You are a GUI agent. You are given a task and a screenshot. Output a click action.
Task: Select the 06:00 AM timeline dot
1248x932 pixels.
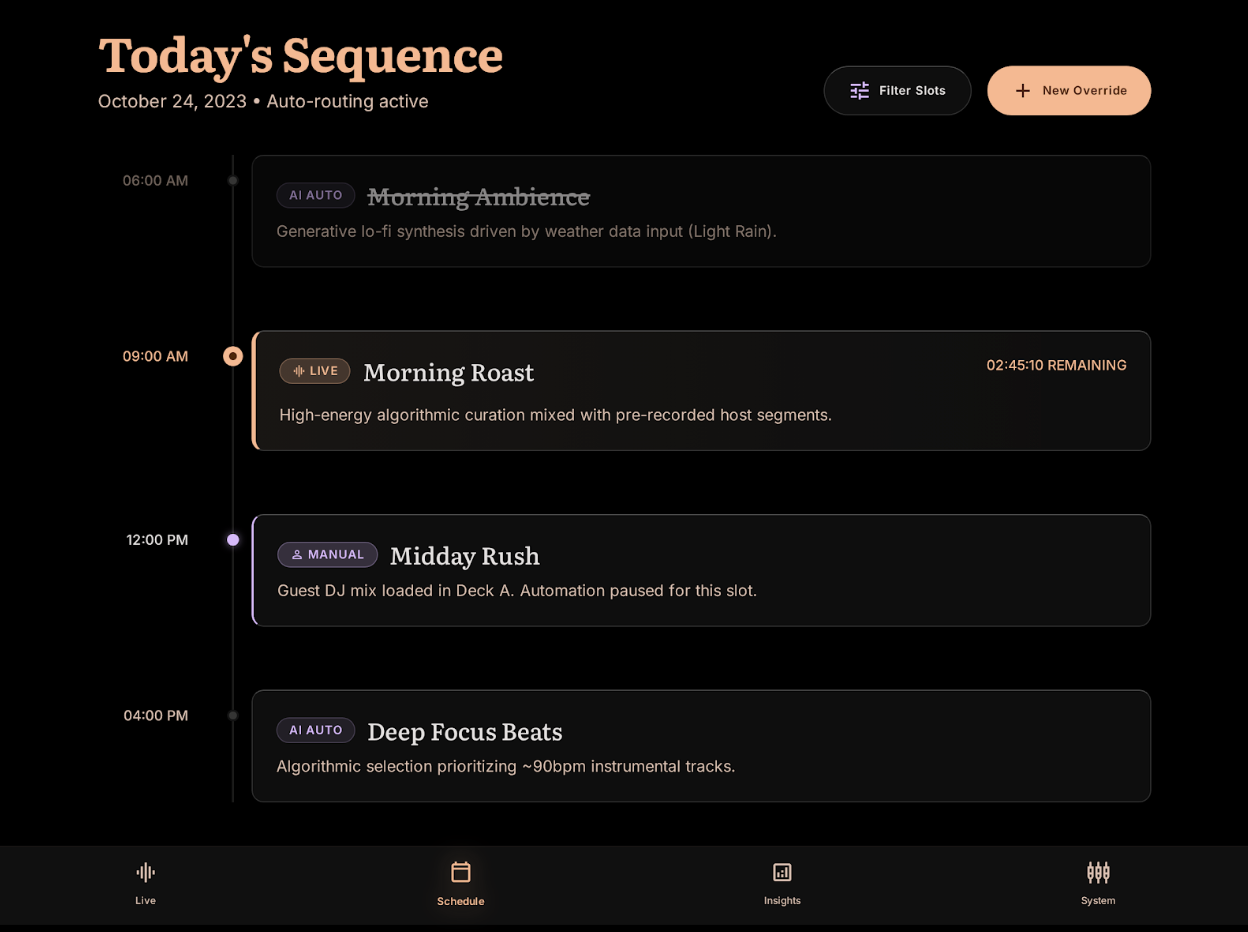pyautogui.click(x=233, y=181)
